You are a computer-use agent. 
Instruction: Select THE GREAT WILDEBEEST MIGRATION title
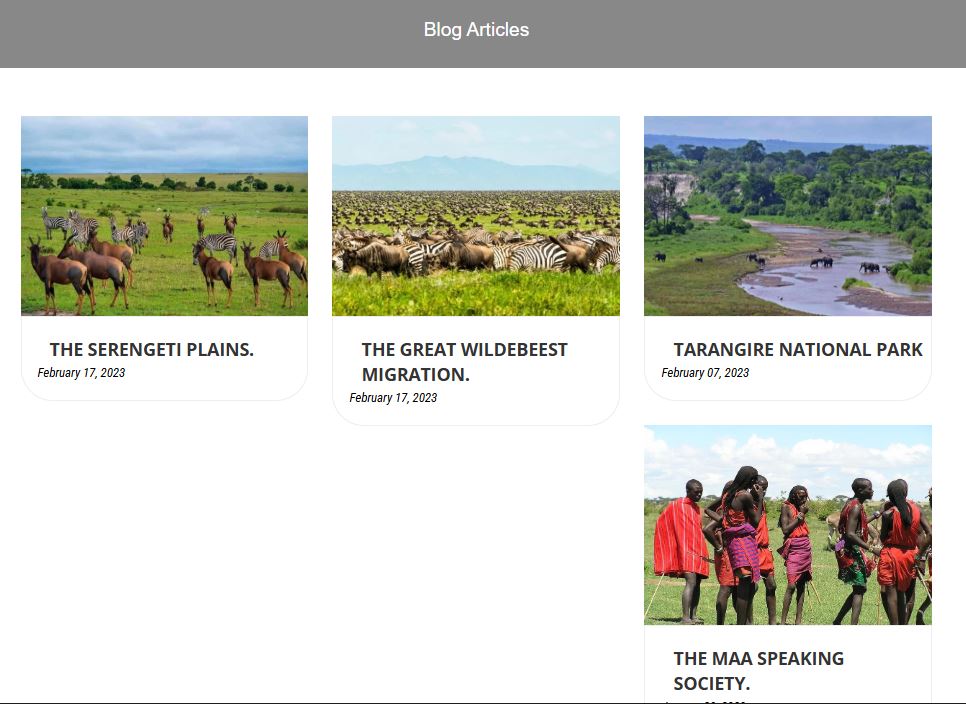[464, 361]
